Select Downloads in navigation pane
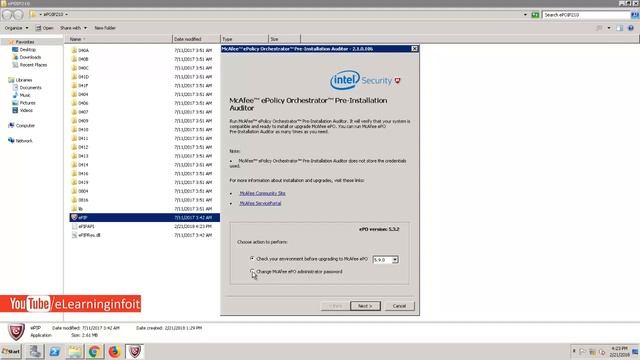Image resolution: width=640 pixels, height=360 pixels. click(30, 57)
